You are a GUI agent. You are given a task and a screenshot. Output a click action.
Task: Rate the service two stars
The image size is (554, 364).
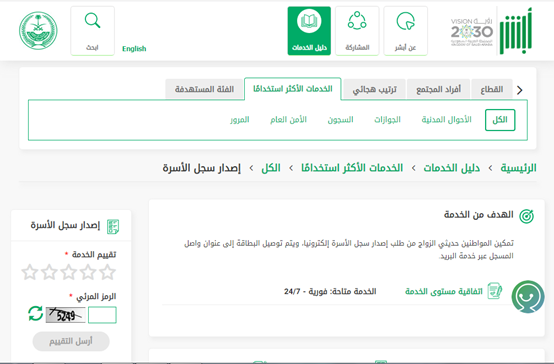pos(88,272)
